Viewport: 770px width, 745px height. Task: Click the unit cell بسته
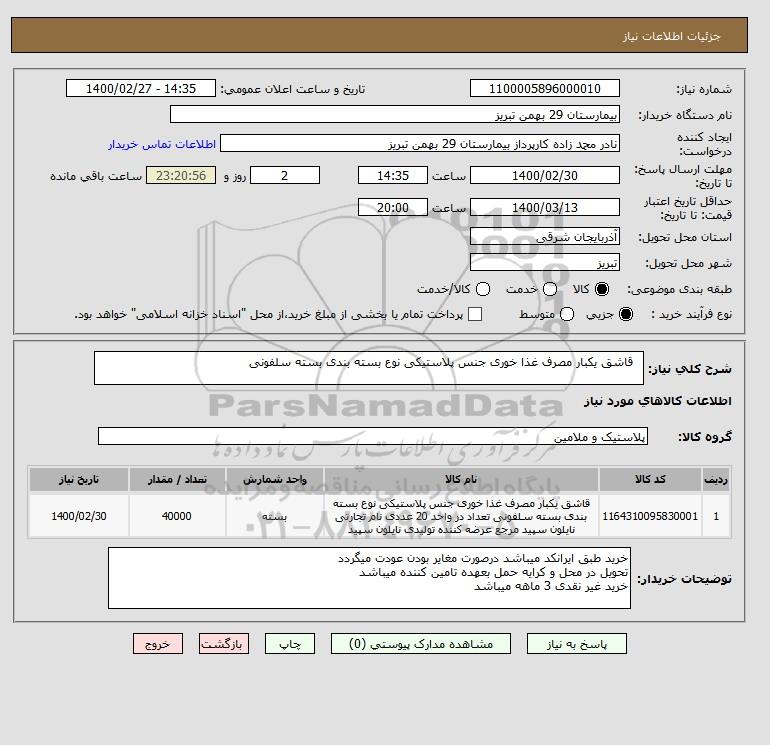click(x=275, y=516)
